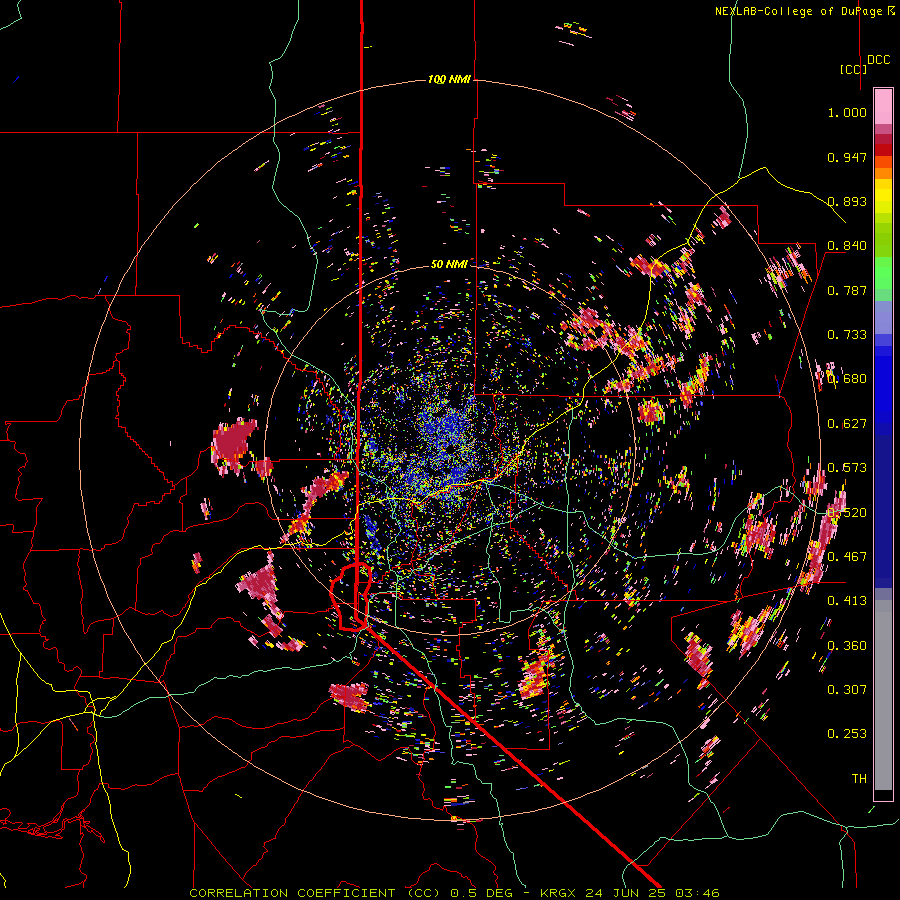This screenshot has height=900, width=900.
Task: Click the 100 NMI range ring label
Action: (x=449, y=79)
